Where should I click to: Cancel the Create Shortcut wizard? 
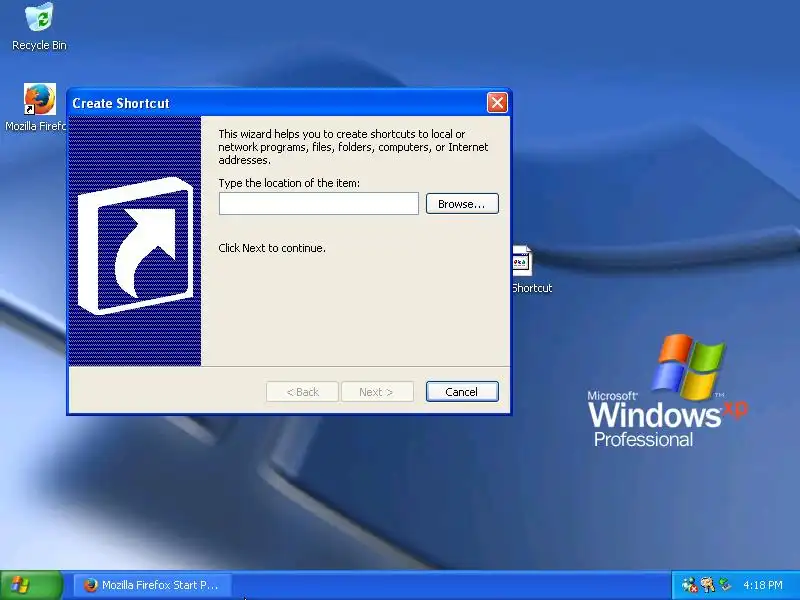coord(462,391)
